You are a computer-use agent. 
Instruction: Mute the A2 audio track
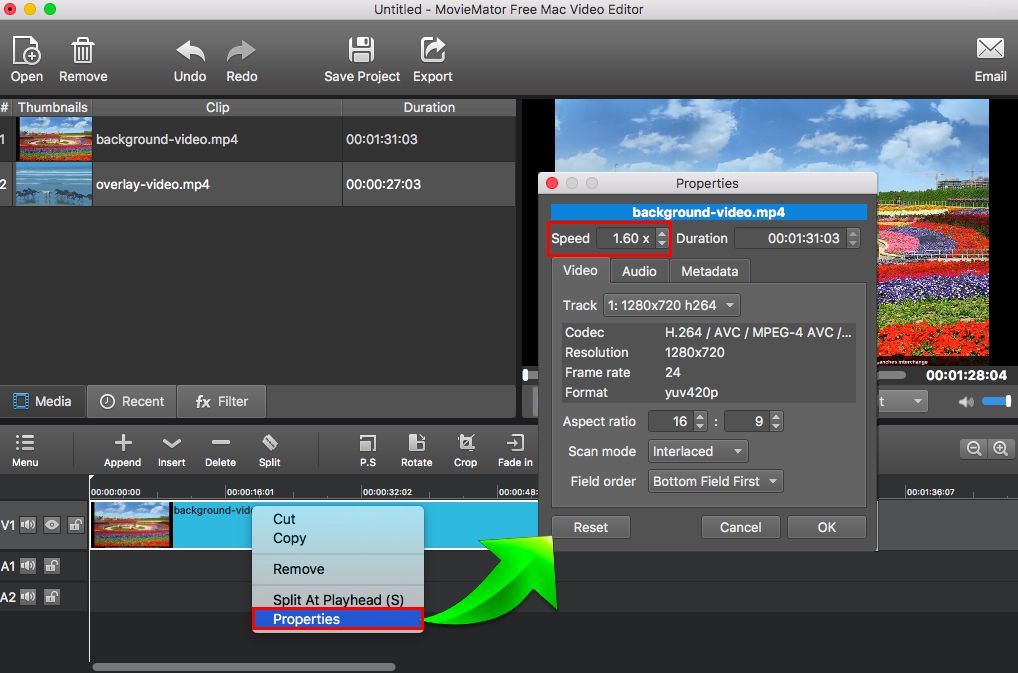(x=28, y=596)
